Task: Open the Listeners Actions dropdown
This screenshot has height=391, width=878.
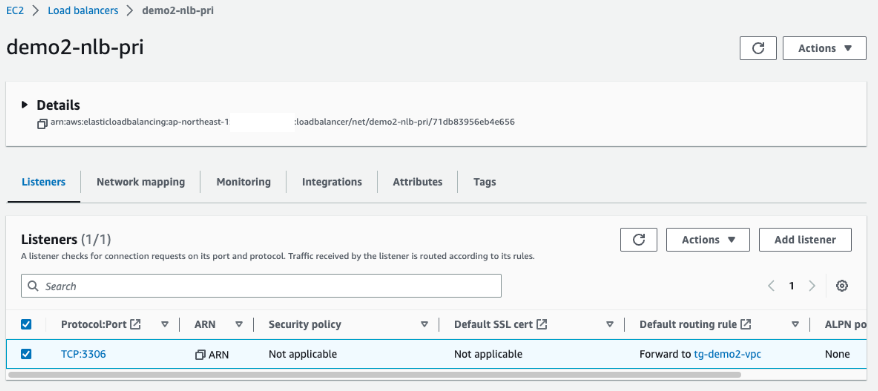Action: [x=708, y=240]
